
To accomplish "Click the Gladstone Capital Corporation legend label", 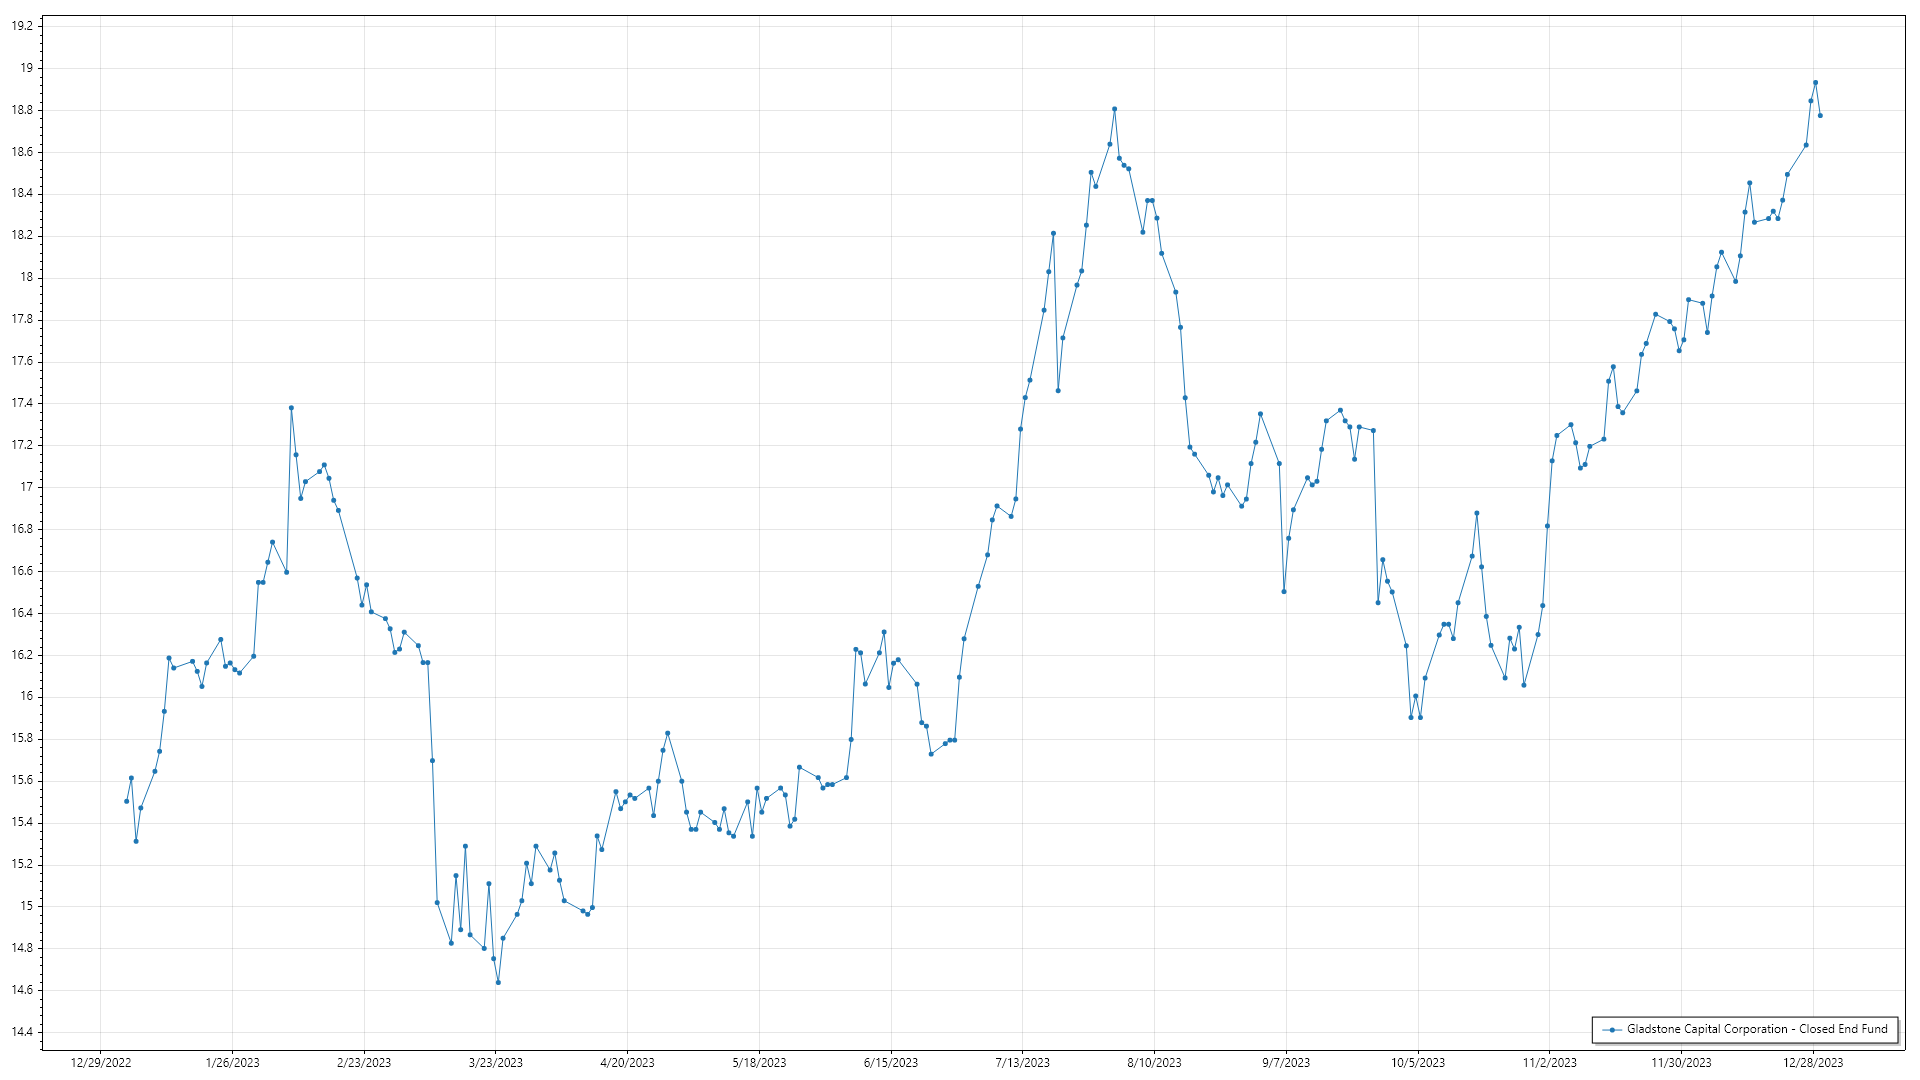I will pyautogui.click(x=1756, y=1029).
